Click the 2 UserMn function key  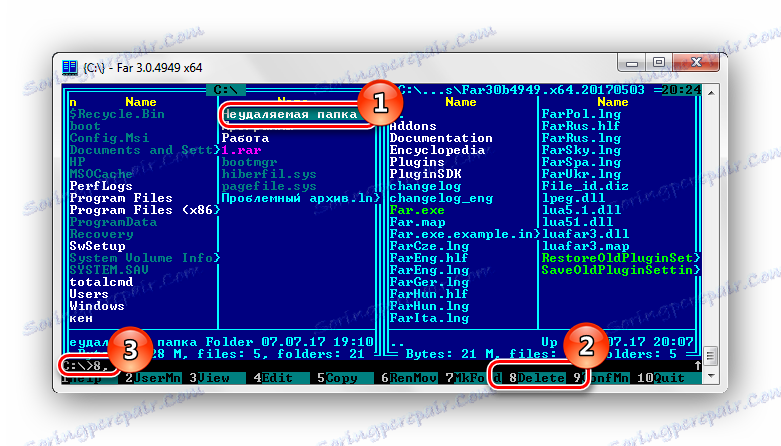point(153,378)
